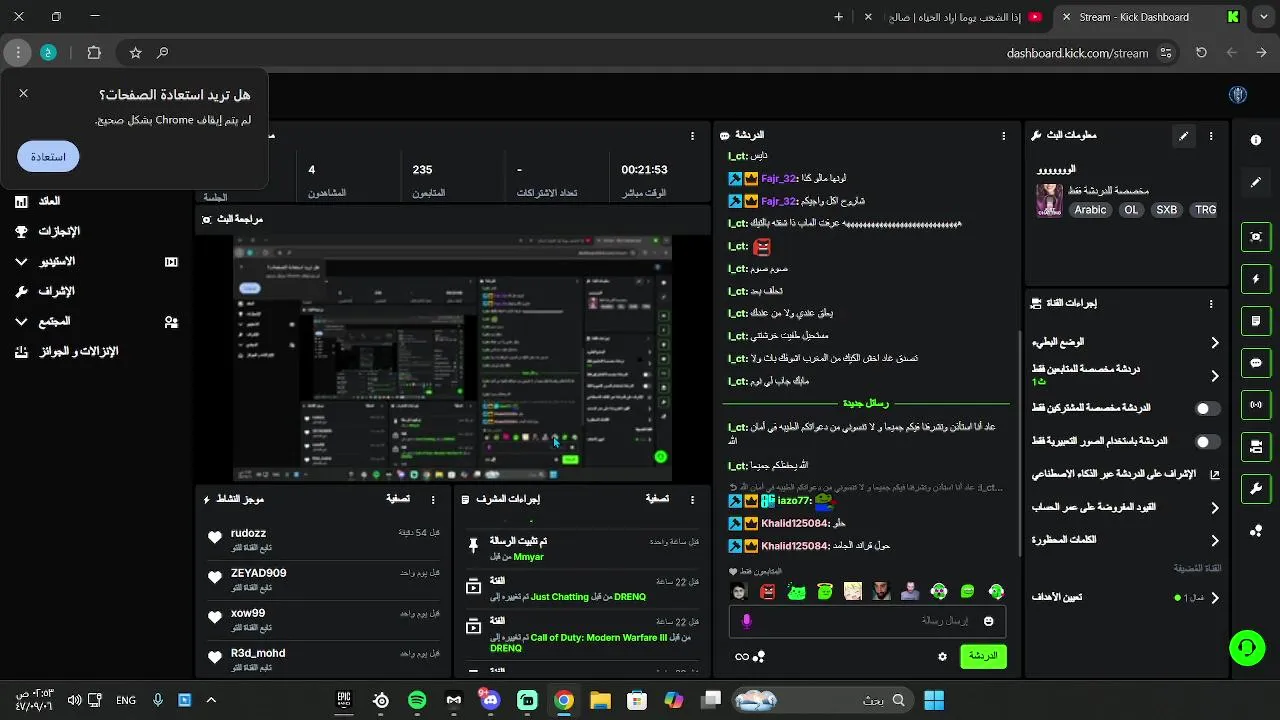Open the moderator log rail icon
This screenshot has height=720, width=1280.
[1256, 321]
